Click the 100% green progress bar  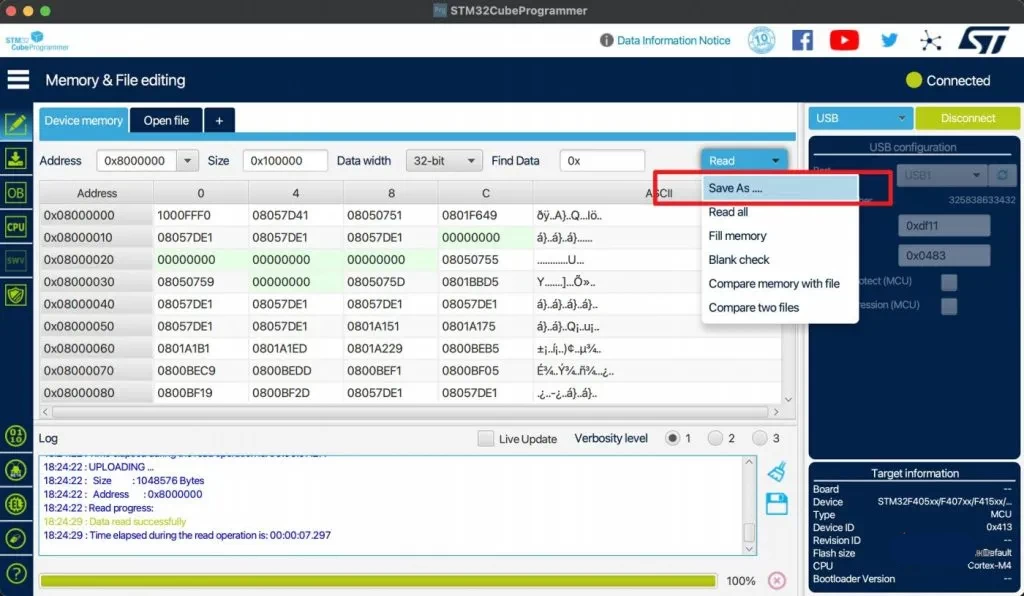[377, 580]
